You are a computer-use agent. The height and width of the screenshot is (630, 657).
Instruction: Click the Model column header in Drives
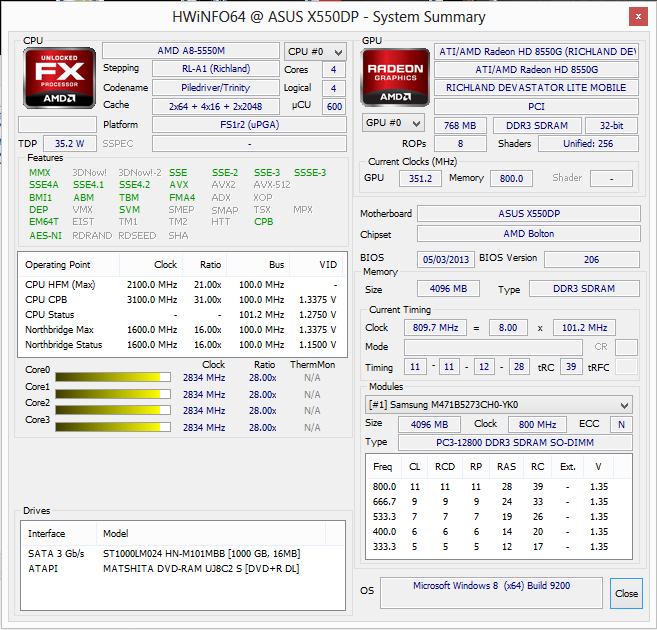coord(211,534)
